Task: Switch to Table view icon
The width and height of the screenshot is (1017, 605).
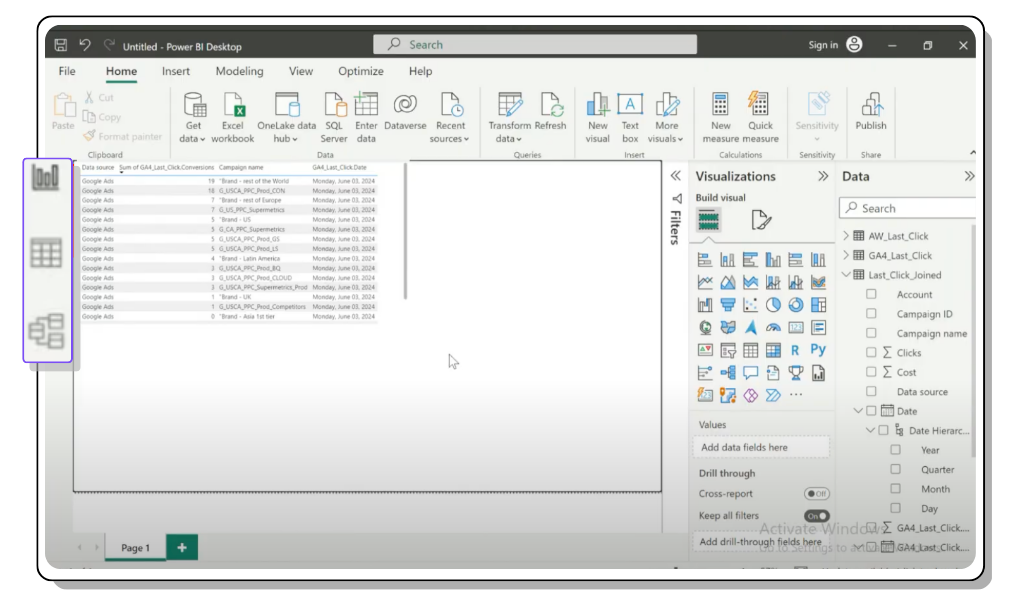Action: pyautogui.click(x=47, y=253)
